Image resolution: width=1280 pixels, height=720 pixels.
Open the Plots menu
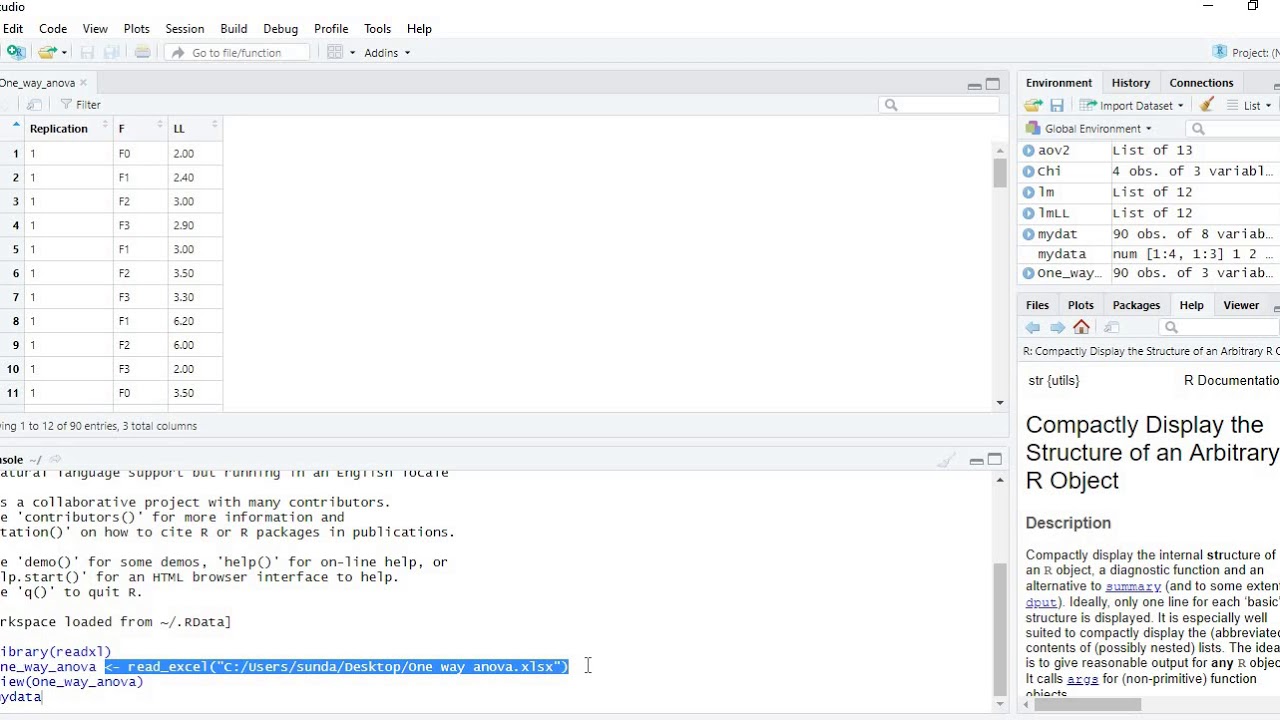click(x=137, y=29)
